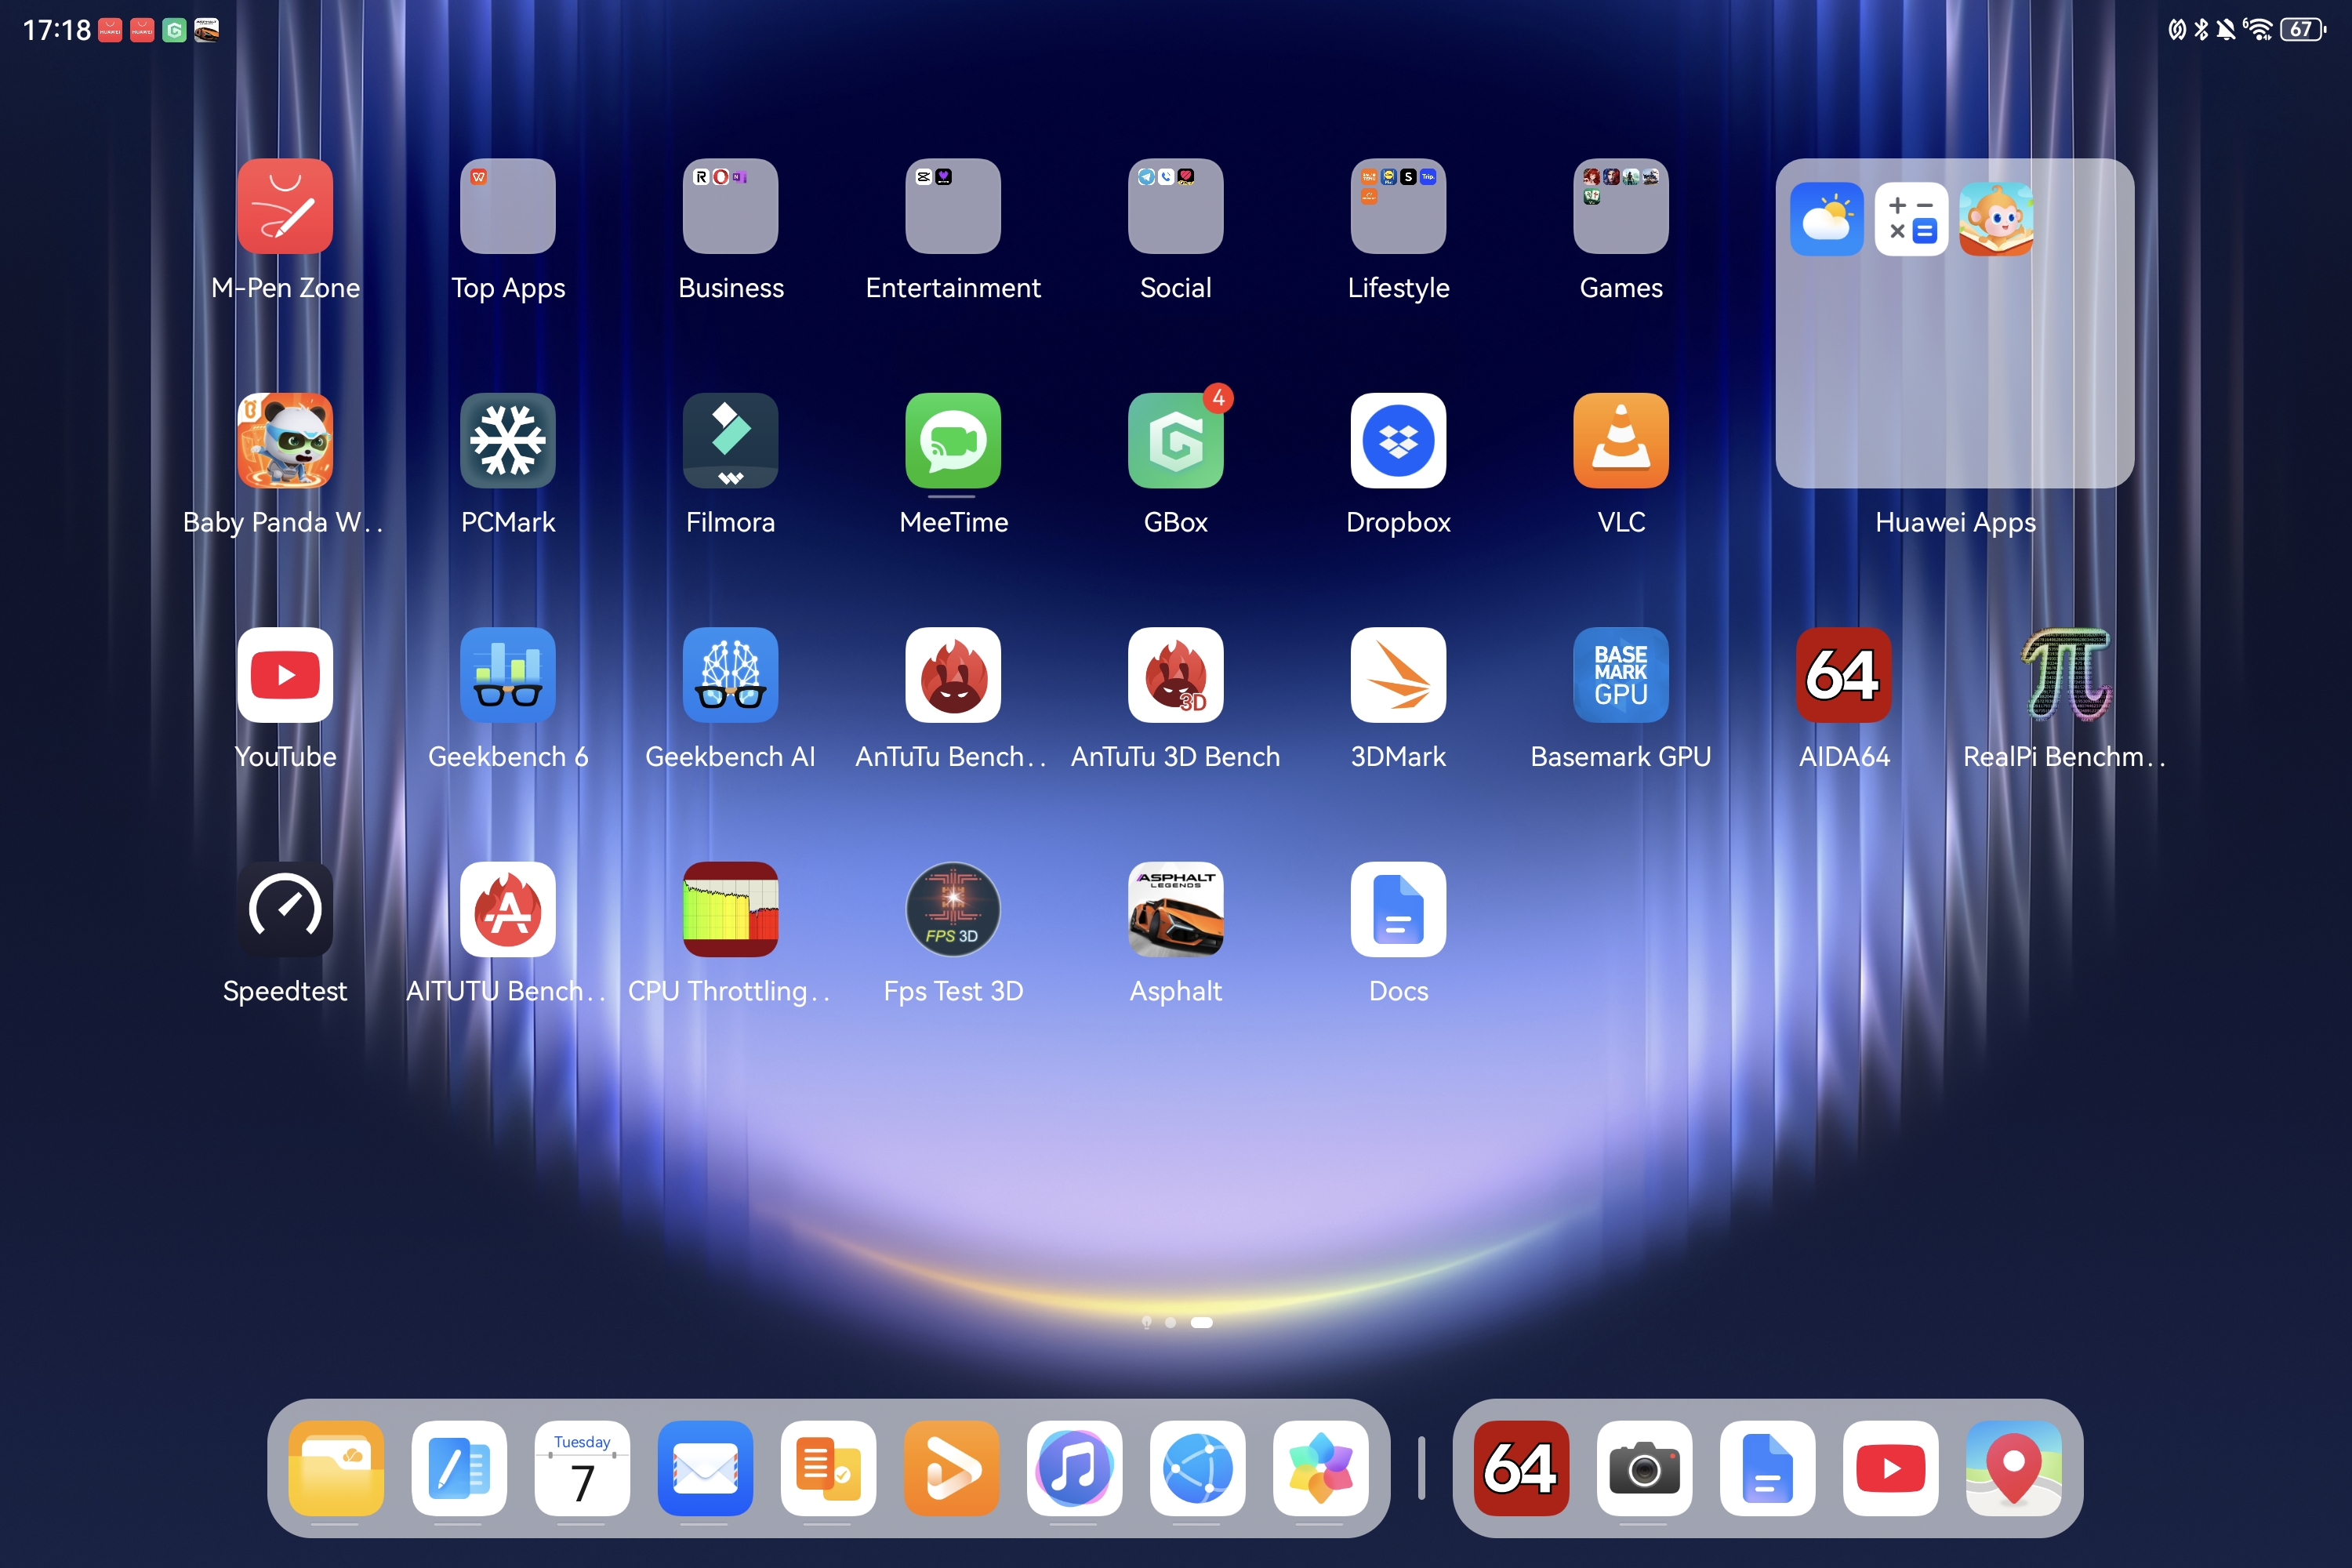The height and width of the screenshot is (1568, 2352).
Task: Open VLC media player
Action: coord(1621,441)
